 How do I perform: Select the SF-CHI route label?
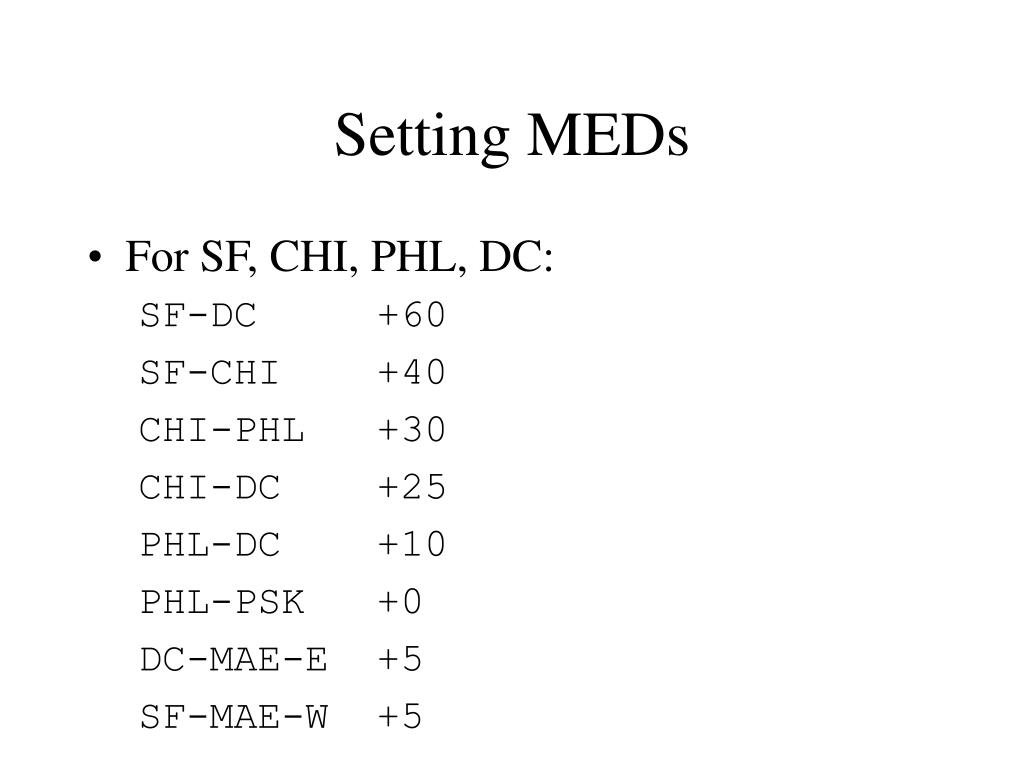(210, 373)
